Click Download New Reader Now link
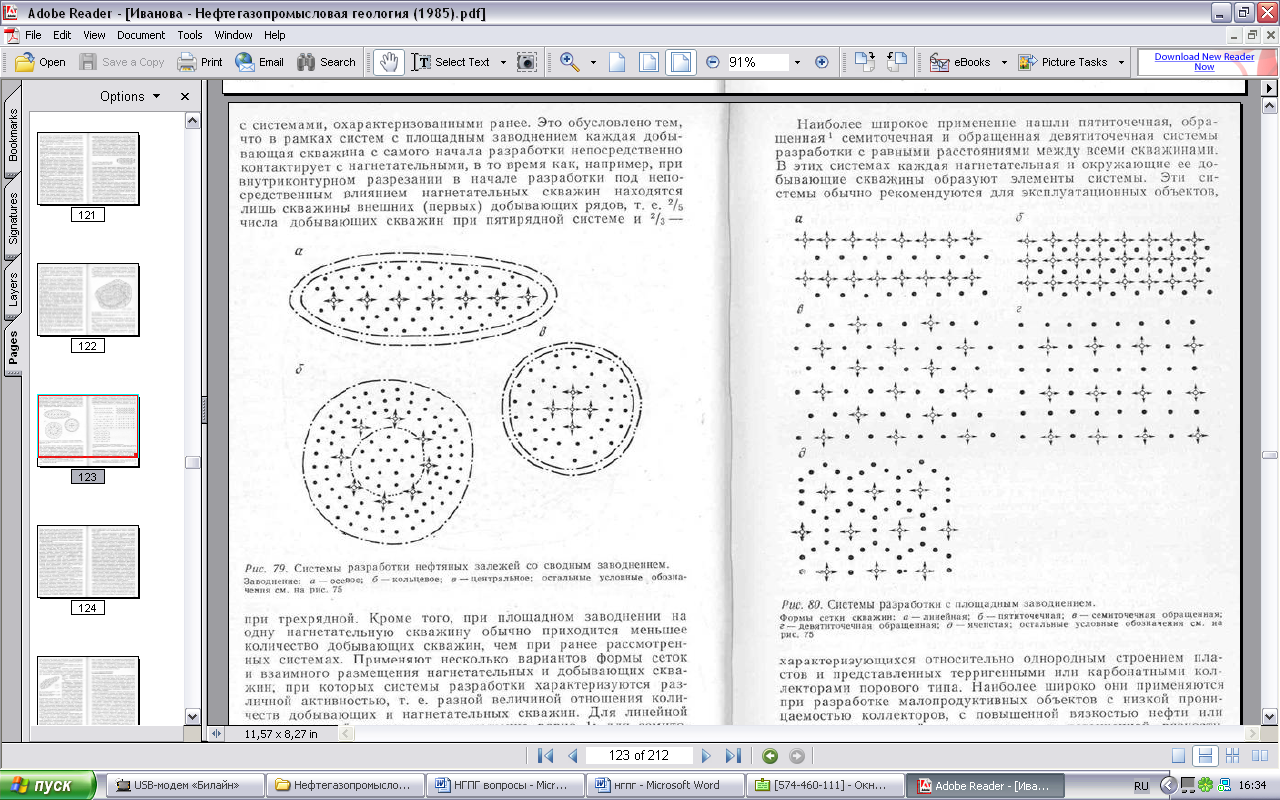This screenshot has height=800, width=1280. pyautogui.click(x=1204, y=62)
